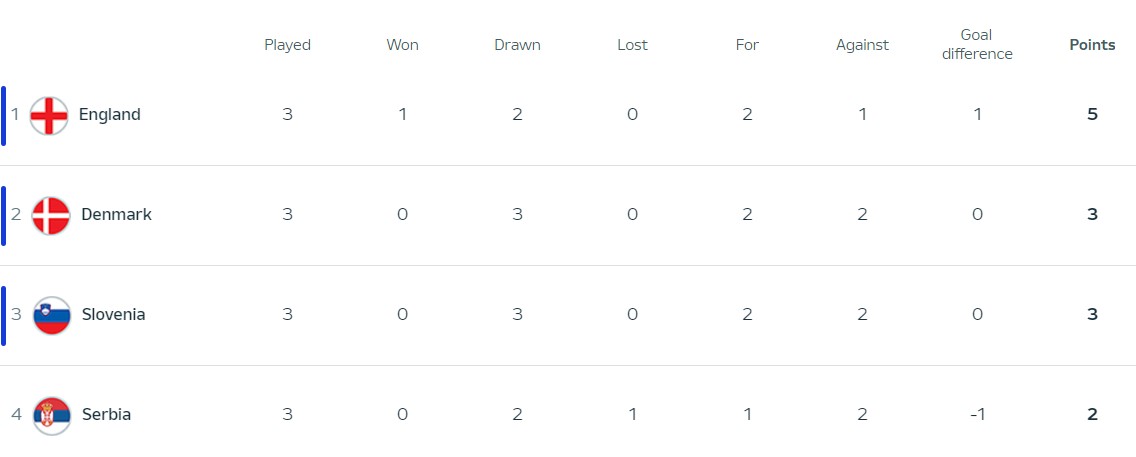This screenshot has height=457, width=1136.
Task: Click the Denmark flag icon
Action: [50, 215]
